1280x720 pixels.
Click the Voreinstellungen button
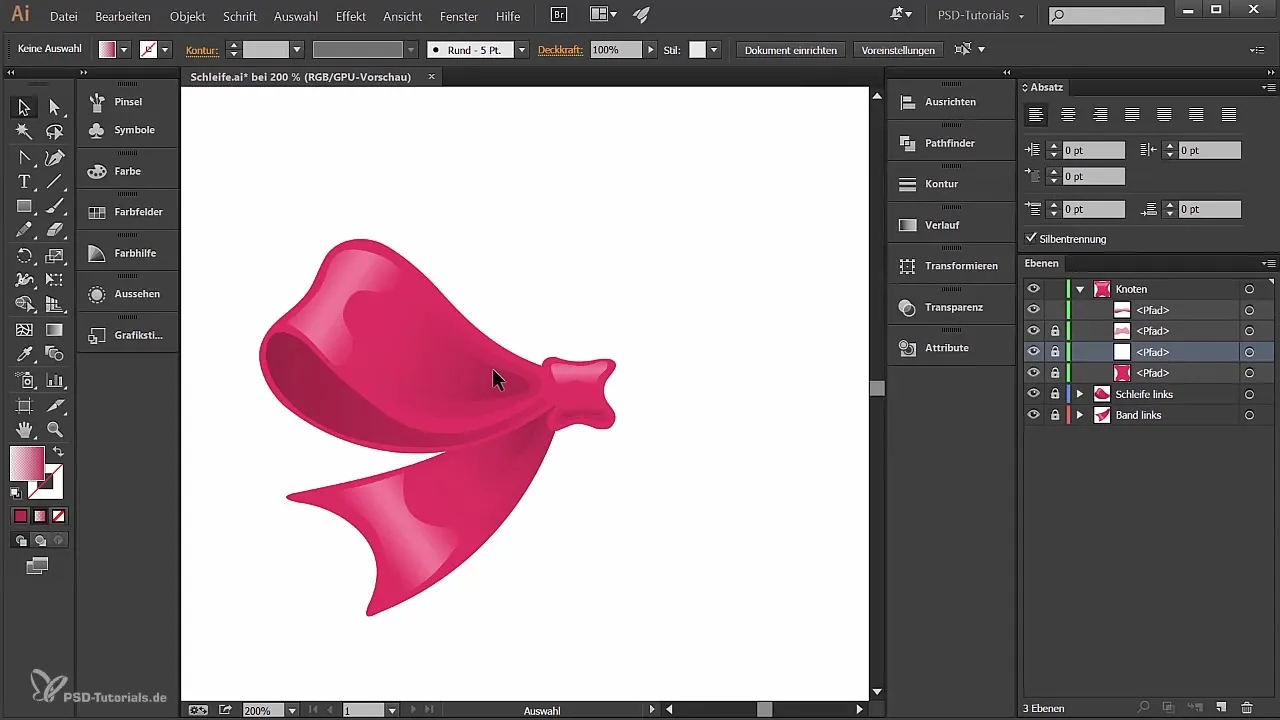point(898,49)
